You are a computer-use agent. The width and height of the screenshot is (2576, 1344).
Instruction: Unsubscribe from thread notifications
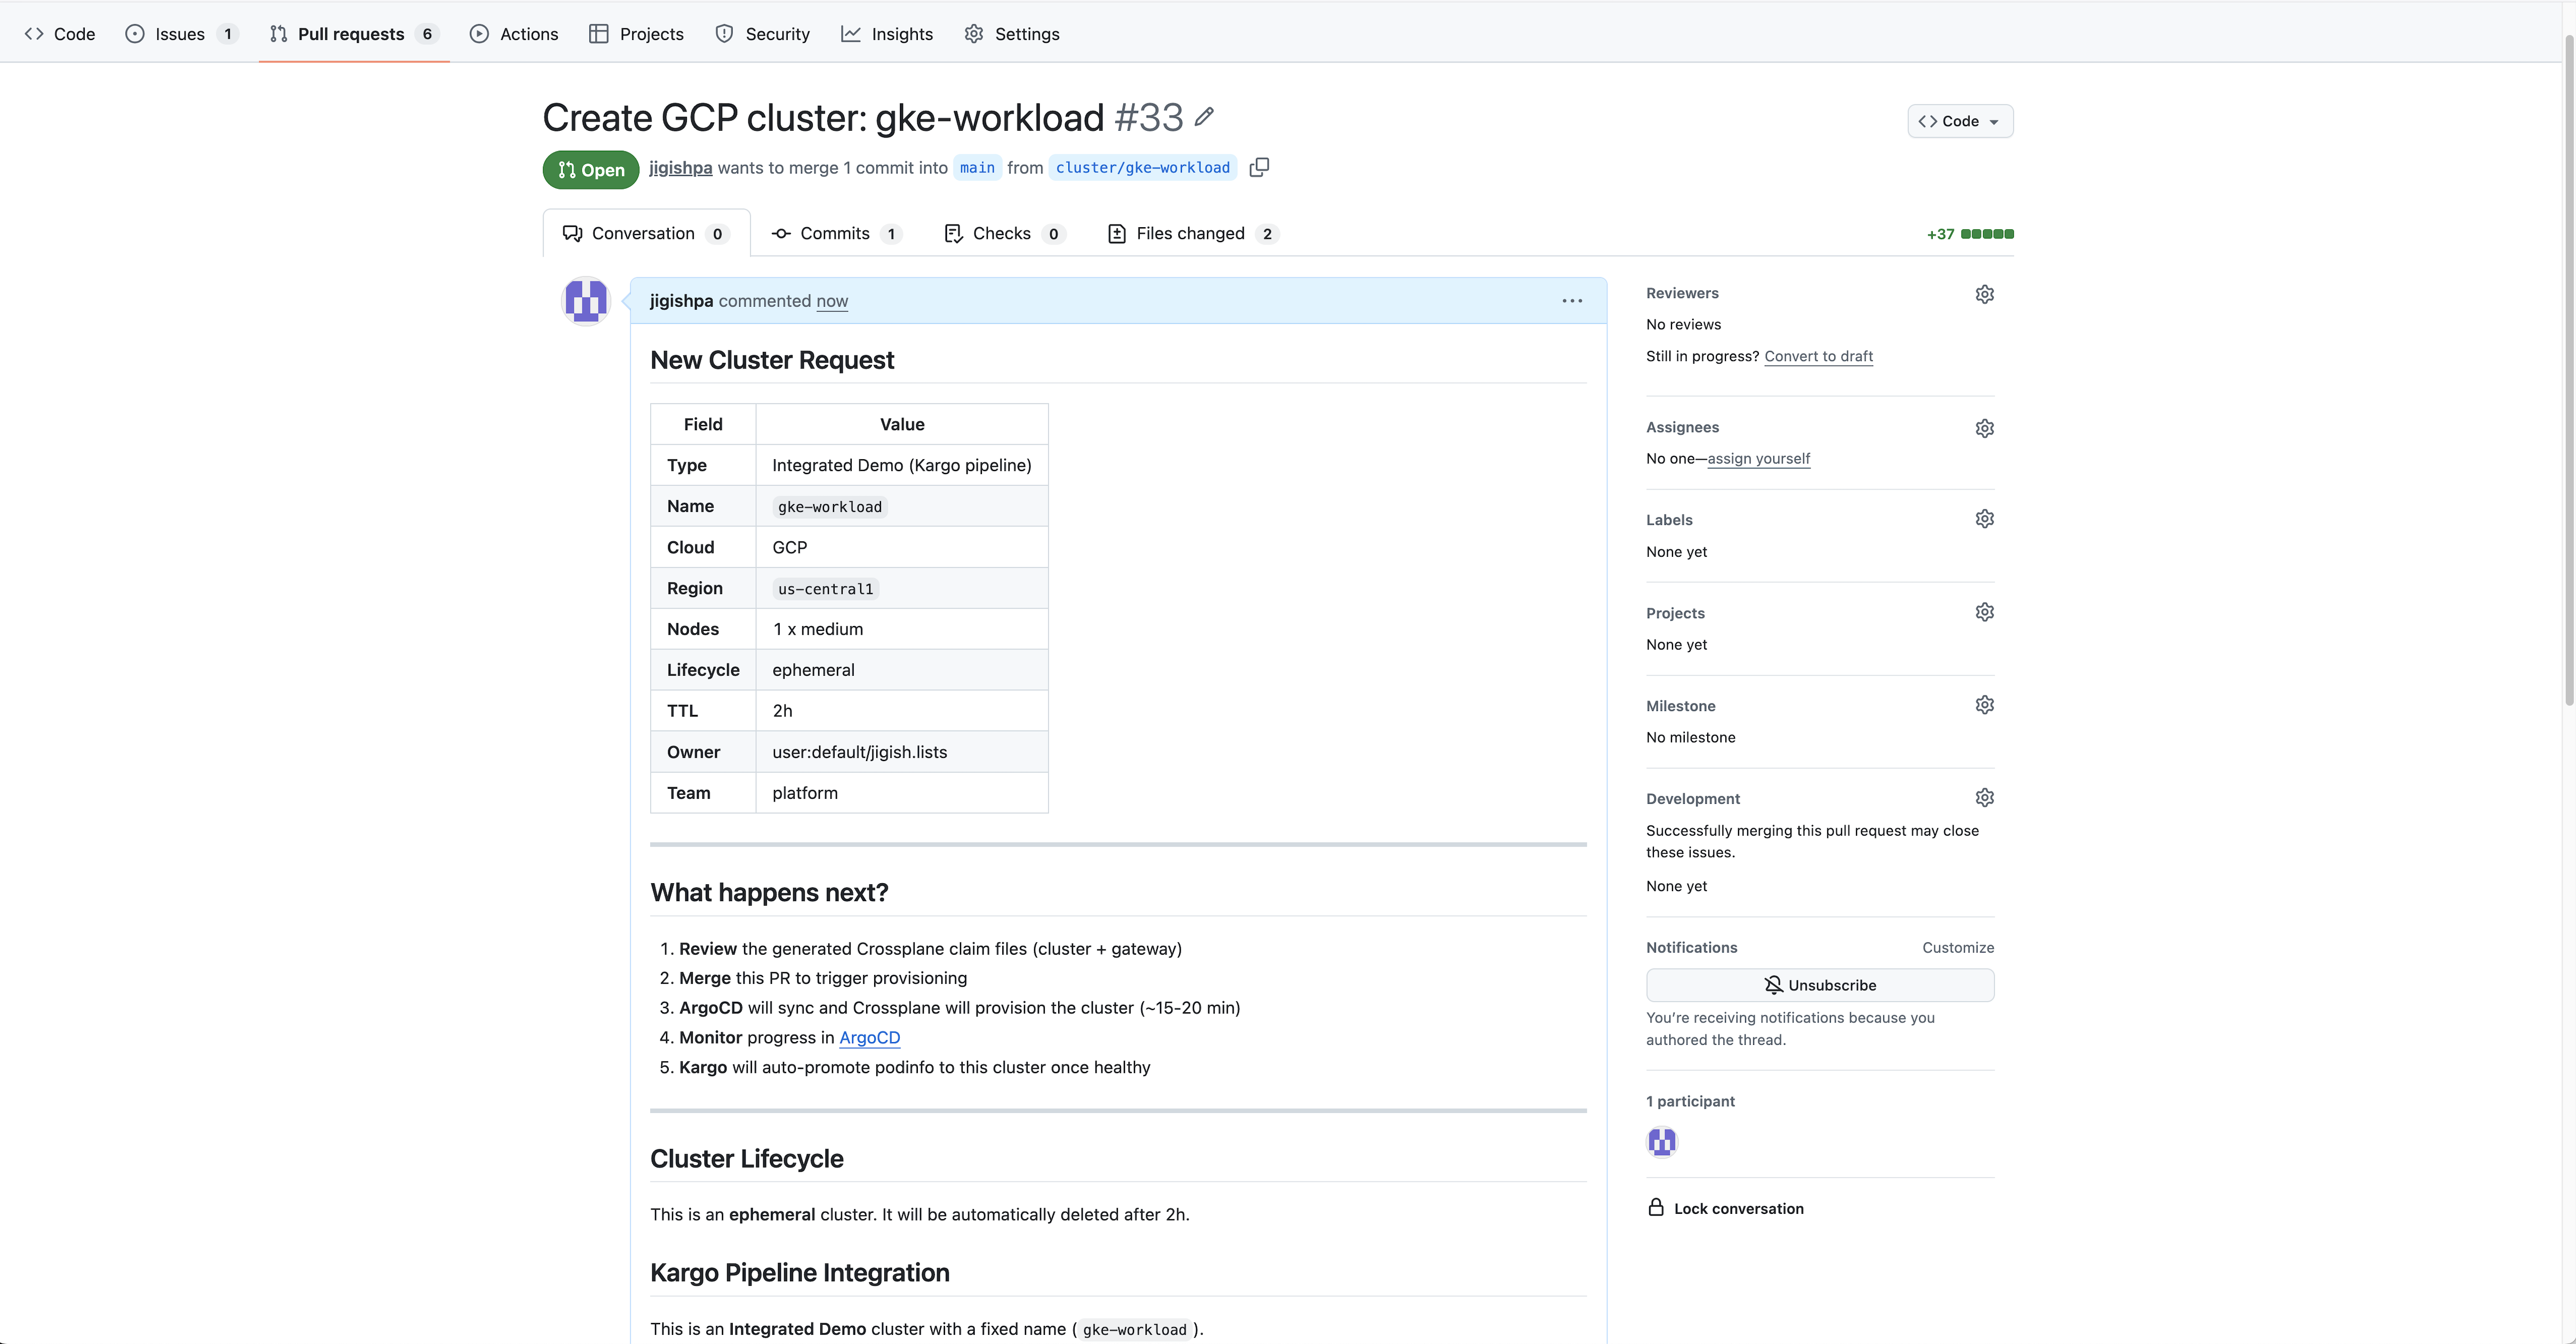tap(1819, 984)
